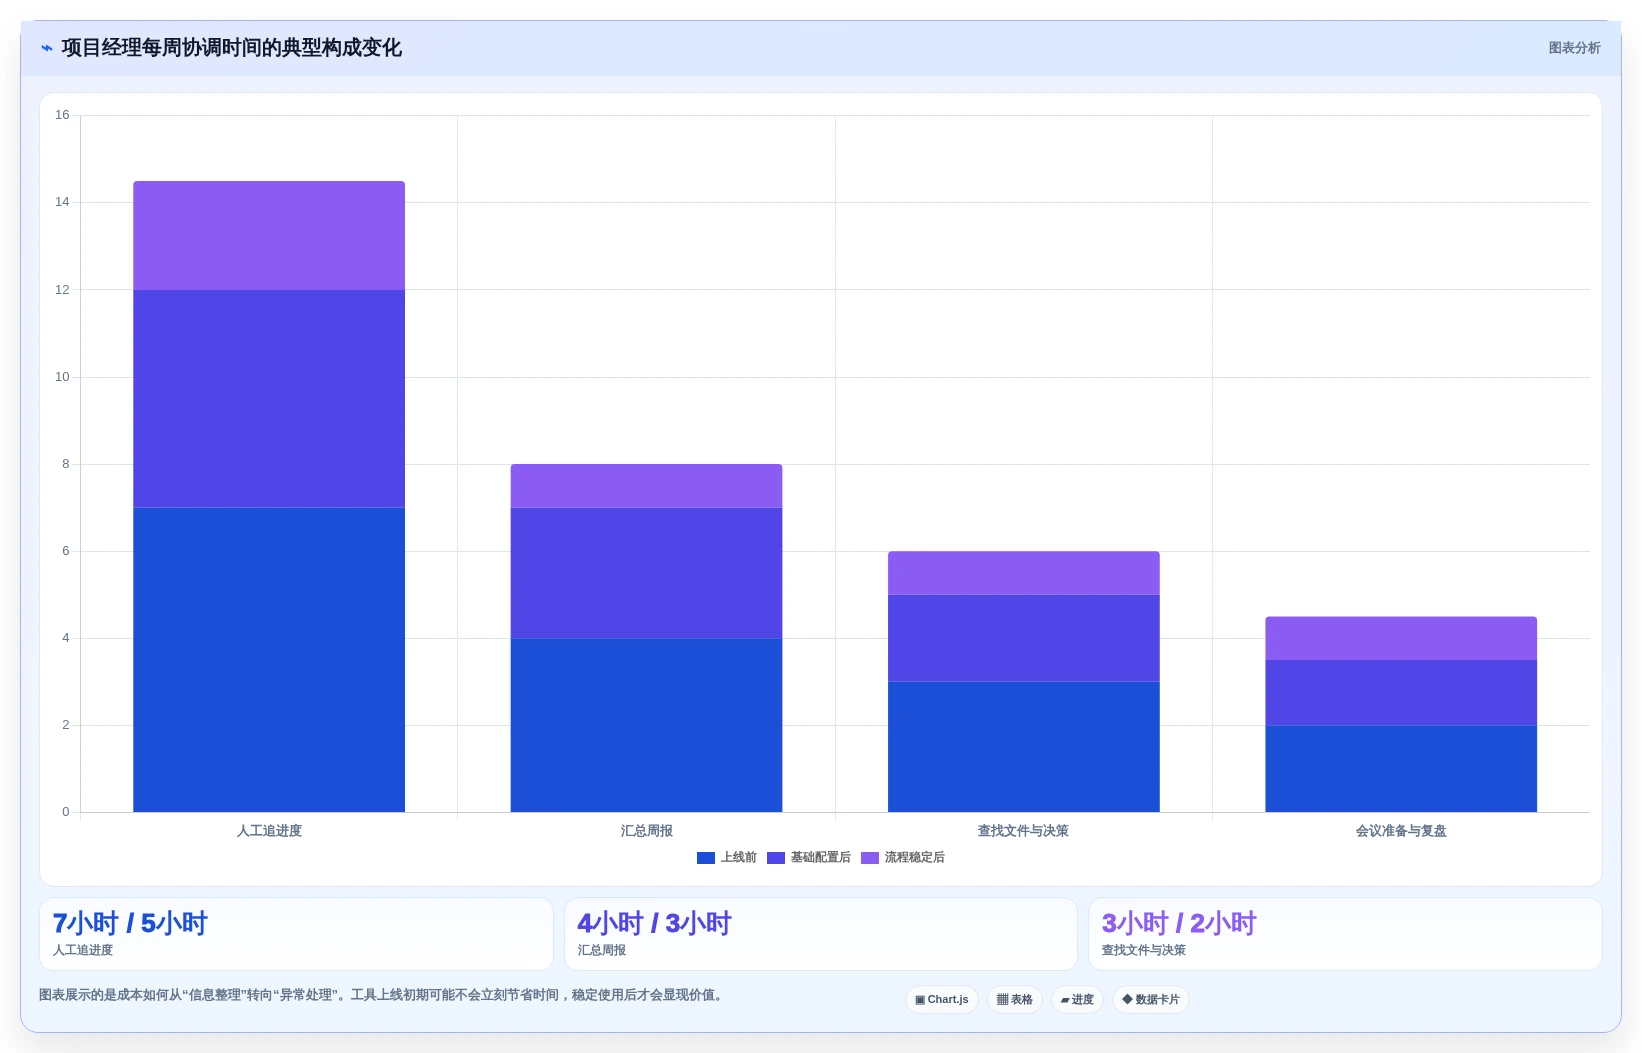Select the 基础配置后 segment of 会议准备与复盘 bar
1642x1053 pixels.
[1401, 693]
